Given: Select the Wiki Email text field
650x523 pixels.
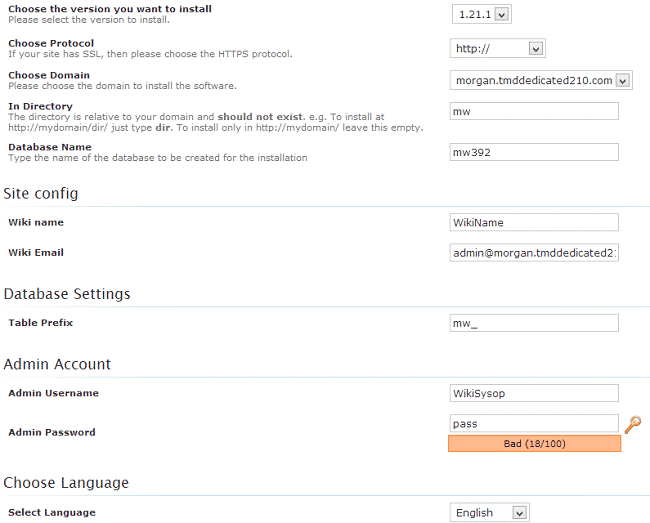Looking at the screenshot, I should pos(534,253).
